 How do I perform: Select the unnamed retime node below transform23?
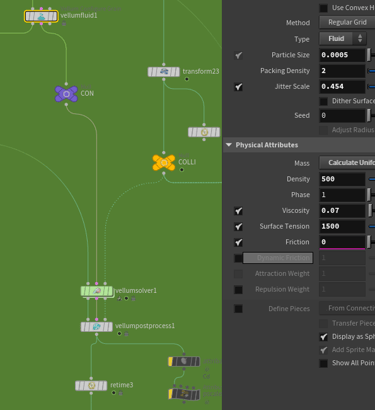tap(204, 132)
